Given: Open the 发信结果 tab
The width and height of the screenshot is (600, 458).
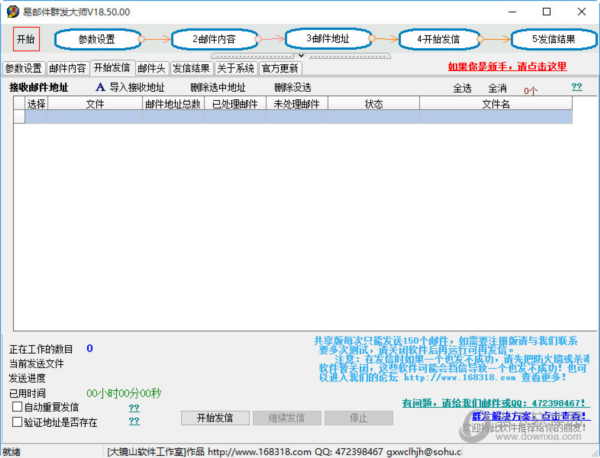Looking at the screenshot, I should [x=191, y=68].
